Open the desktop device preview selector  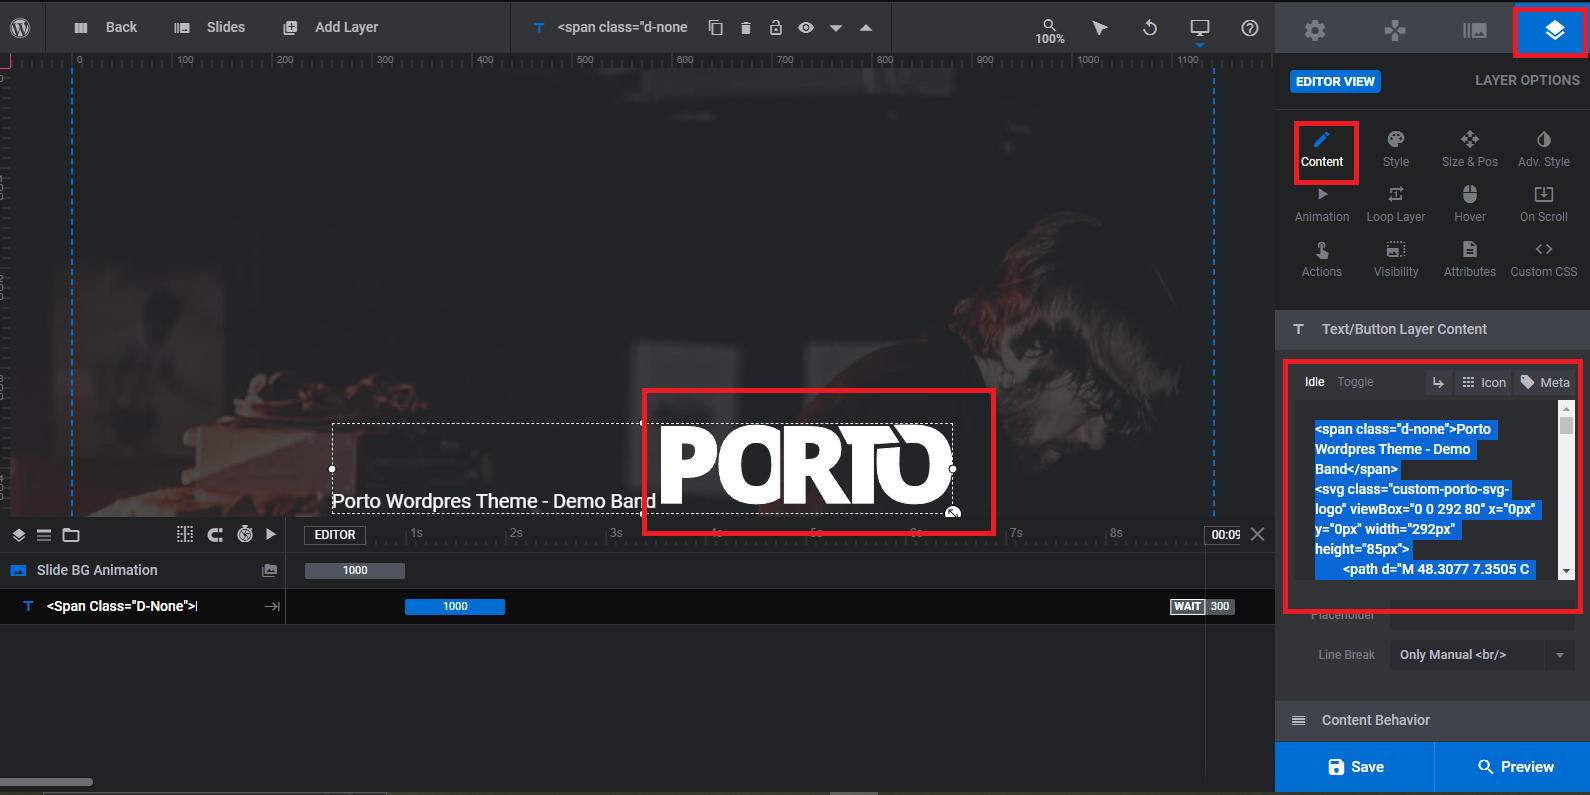tap(1200, 30)
